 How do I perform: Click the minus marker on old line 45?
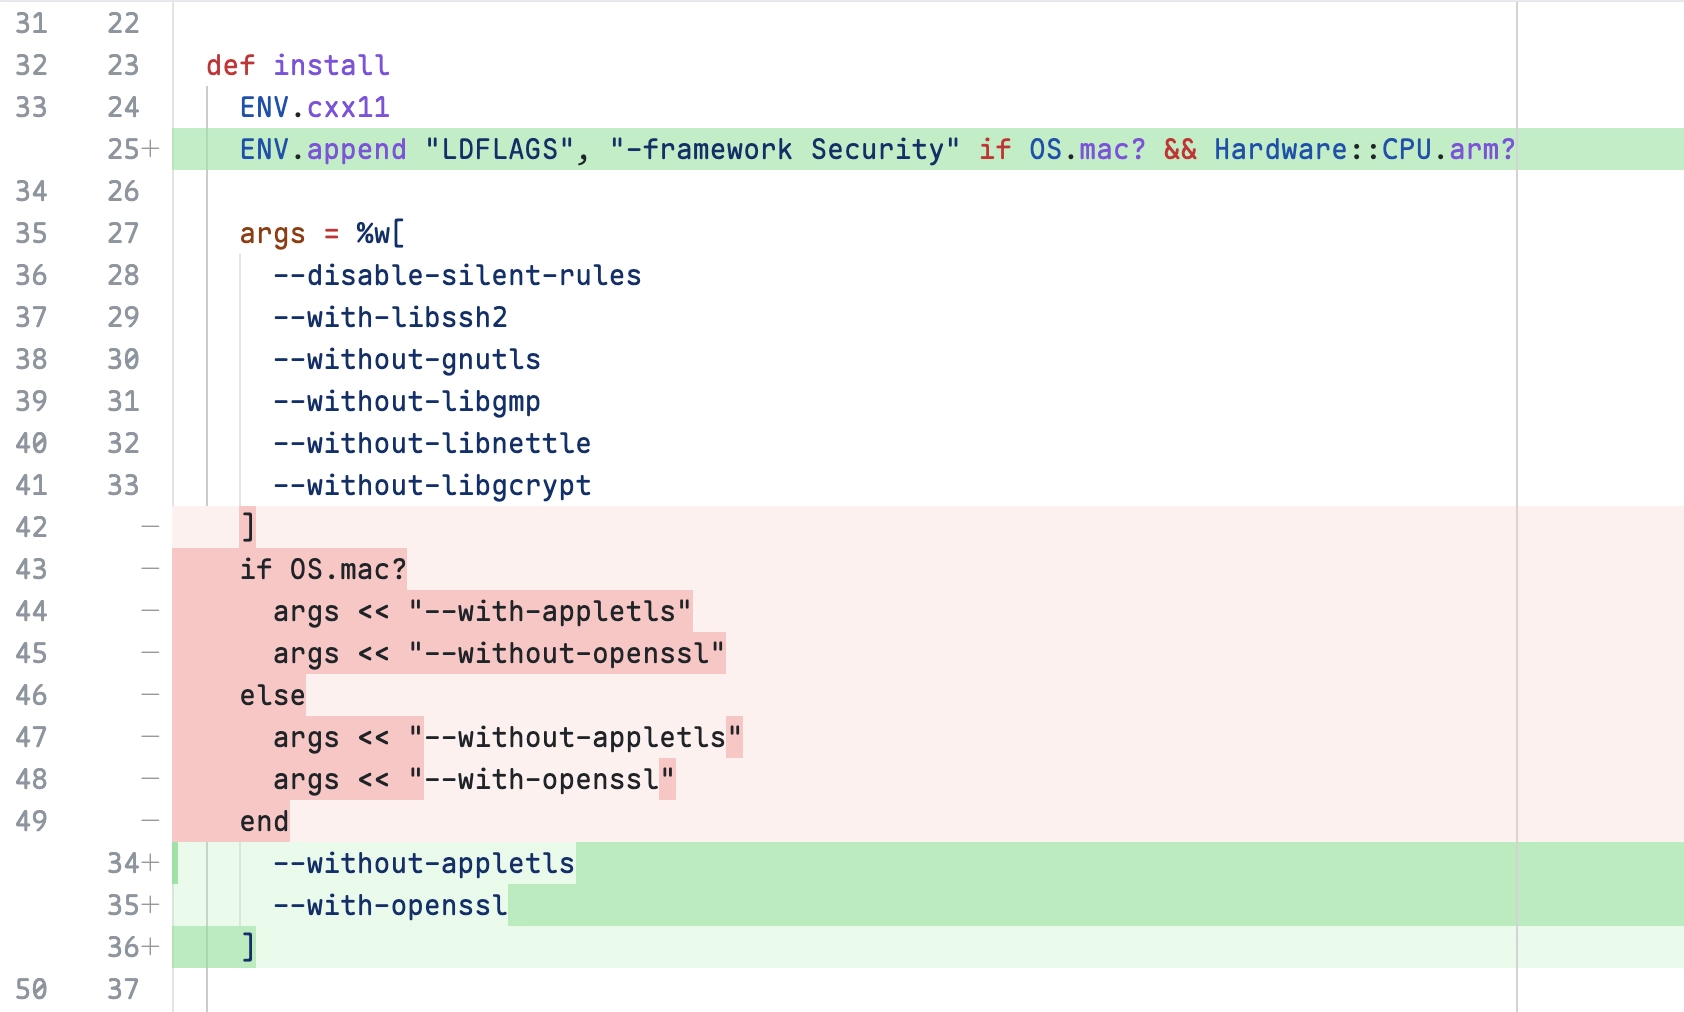pyautogui.click(x=150, y=653)
